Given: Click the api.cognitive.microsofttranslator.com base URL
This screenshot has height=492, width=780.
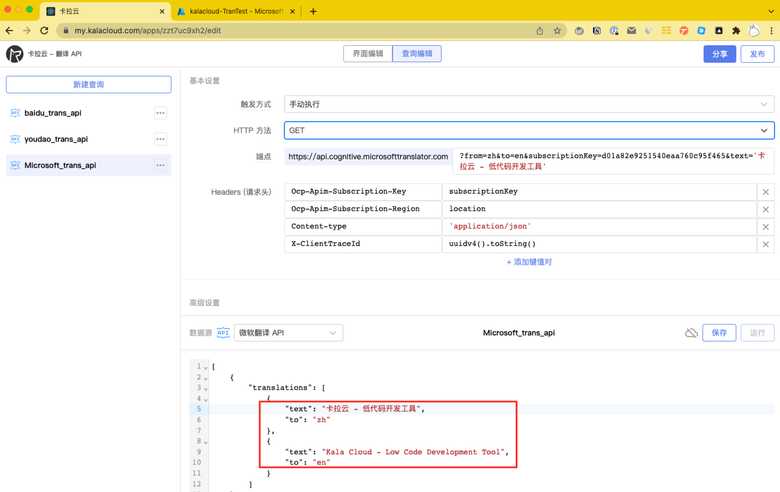Looking at the screenshot, I should point(368,157).
